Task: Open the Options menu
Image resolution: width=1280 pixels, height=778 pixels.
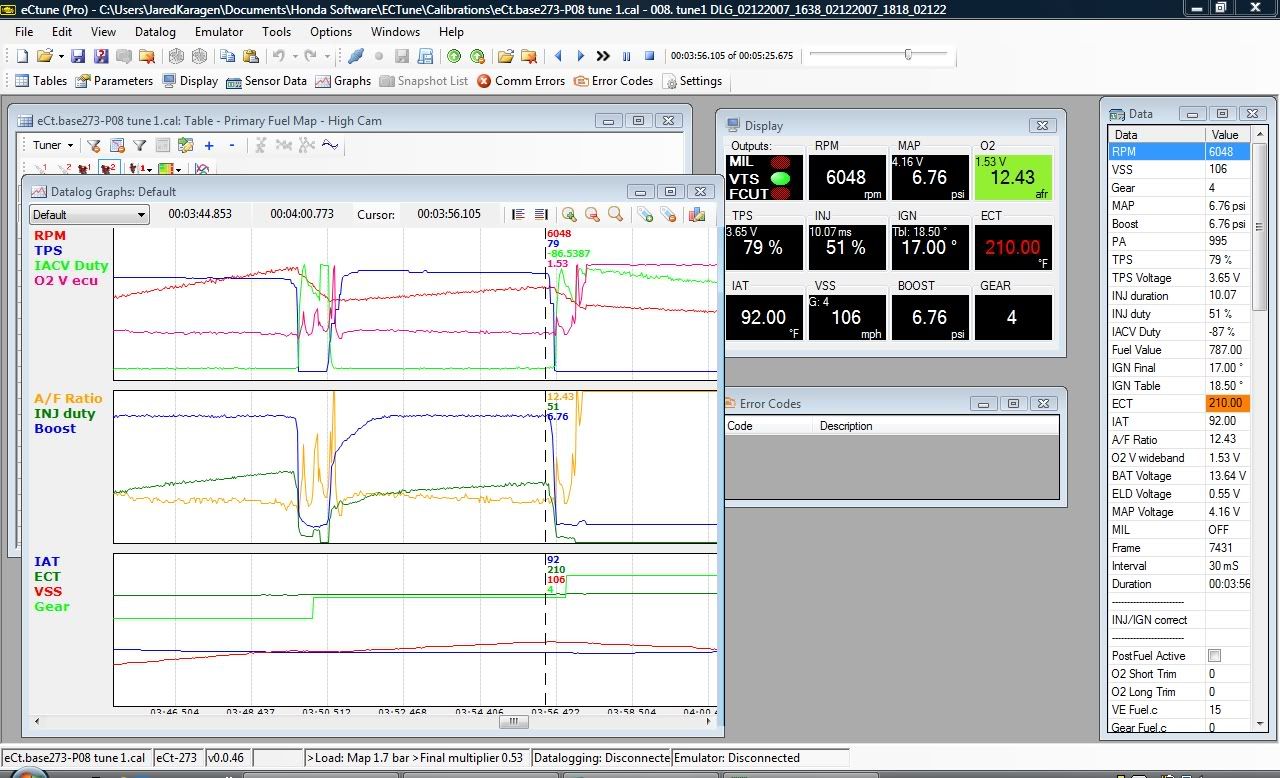Action: coord(331,32)
